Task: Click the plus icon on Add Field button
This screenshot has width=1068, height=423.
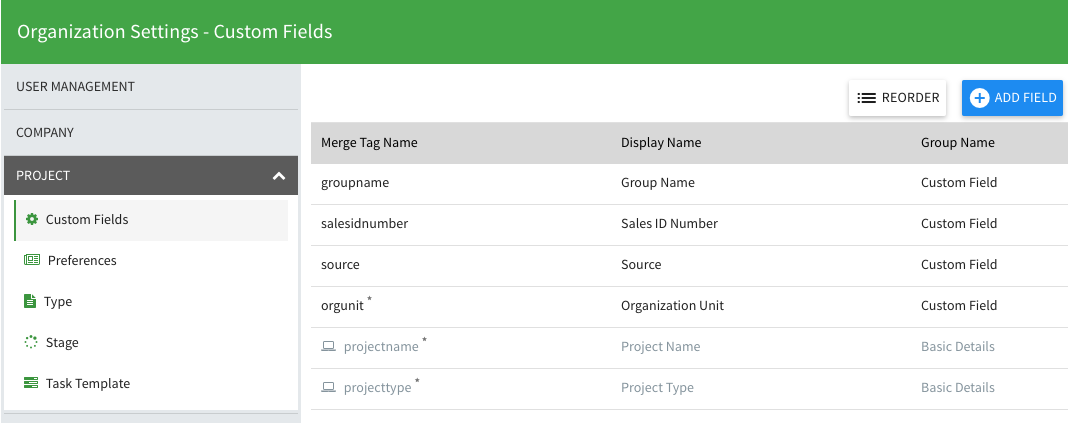Action: (x=980, y=98)
